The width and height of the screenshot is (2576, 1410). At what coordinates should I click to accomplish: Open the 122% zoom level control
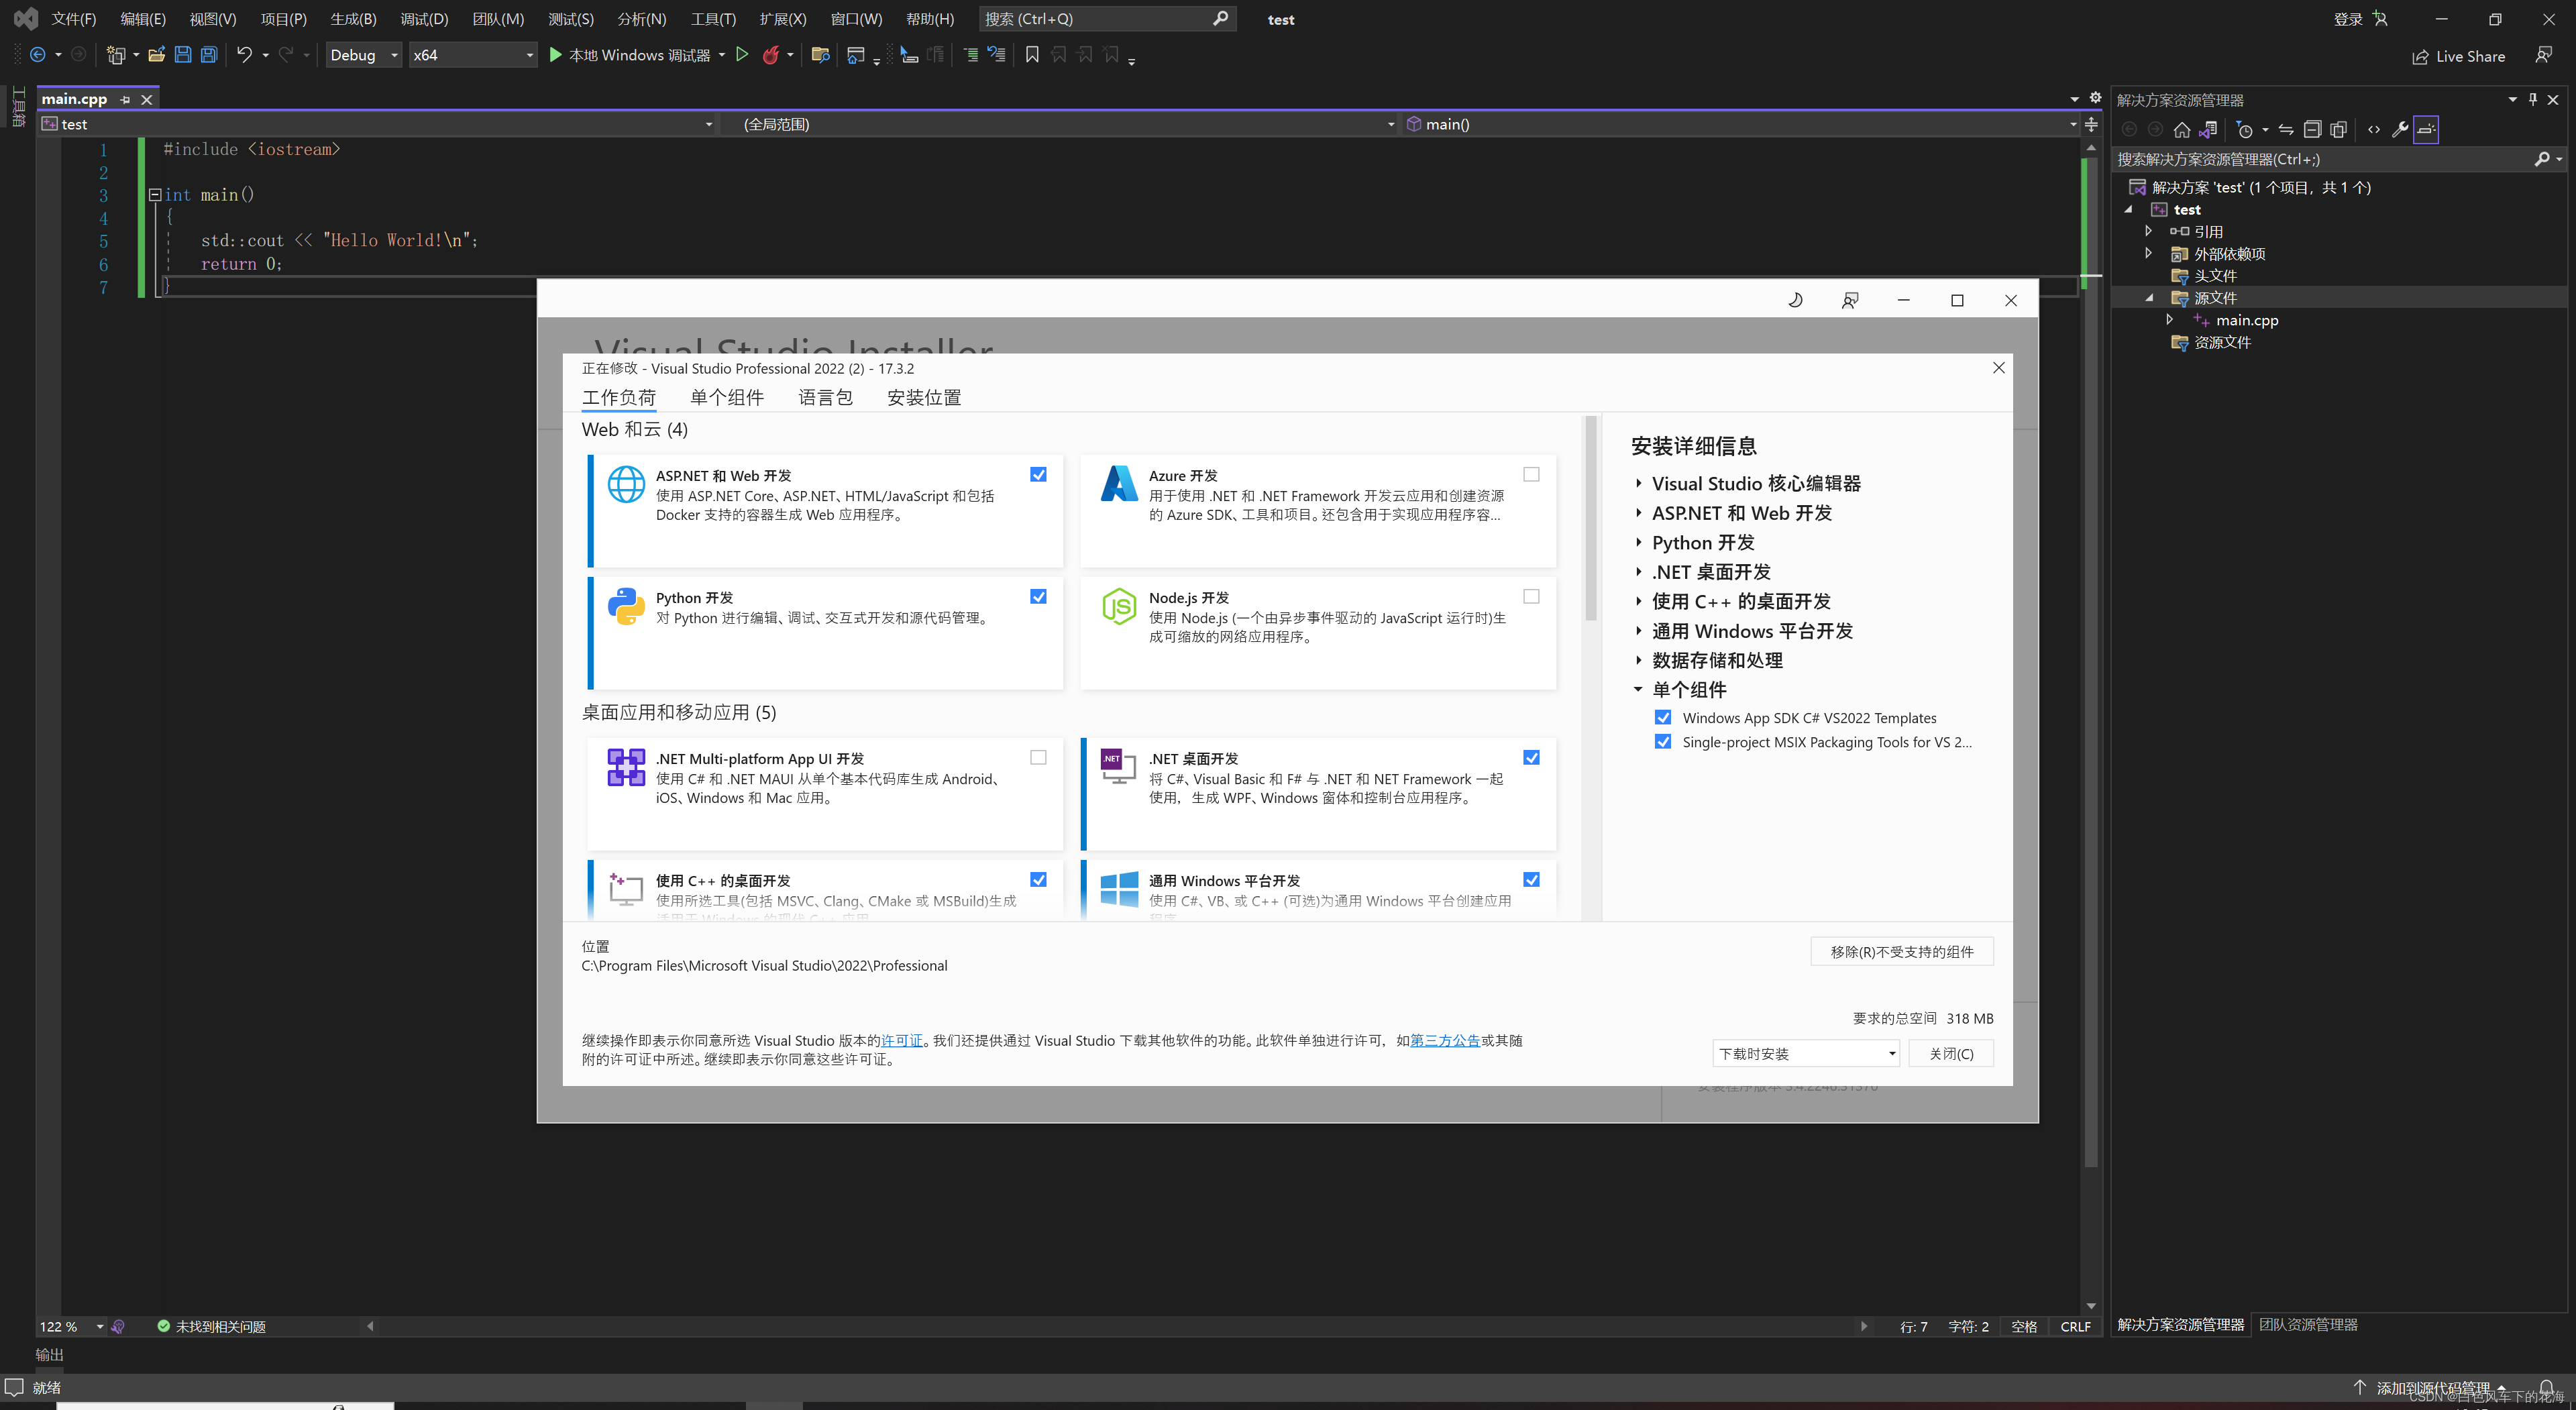[70, 1326]
